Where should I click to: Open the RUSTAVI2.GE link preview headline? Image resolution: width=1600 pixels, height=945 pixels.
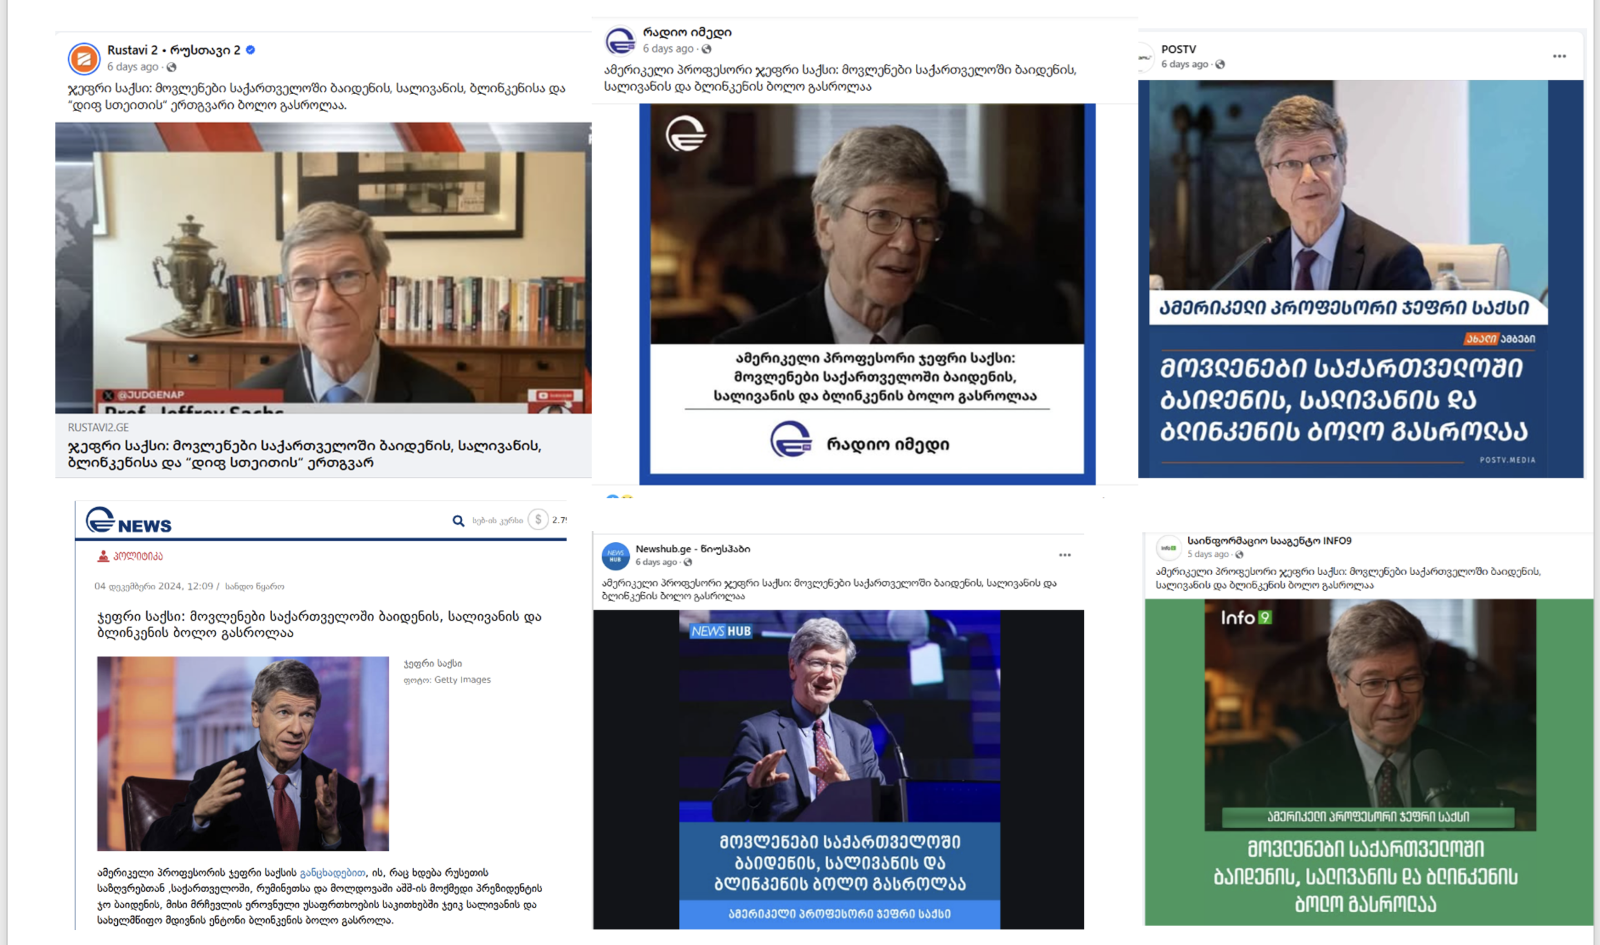click(305, 454)
